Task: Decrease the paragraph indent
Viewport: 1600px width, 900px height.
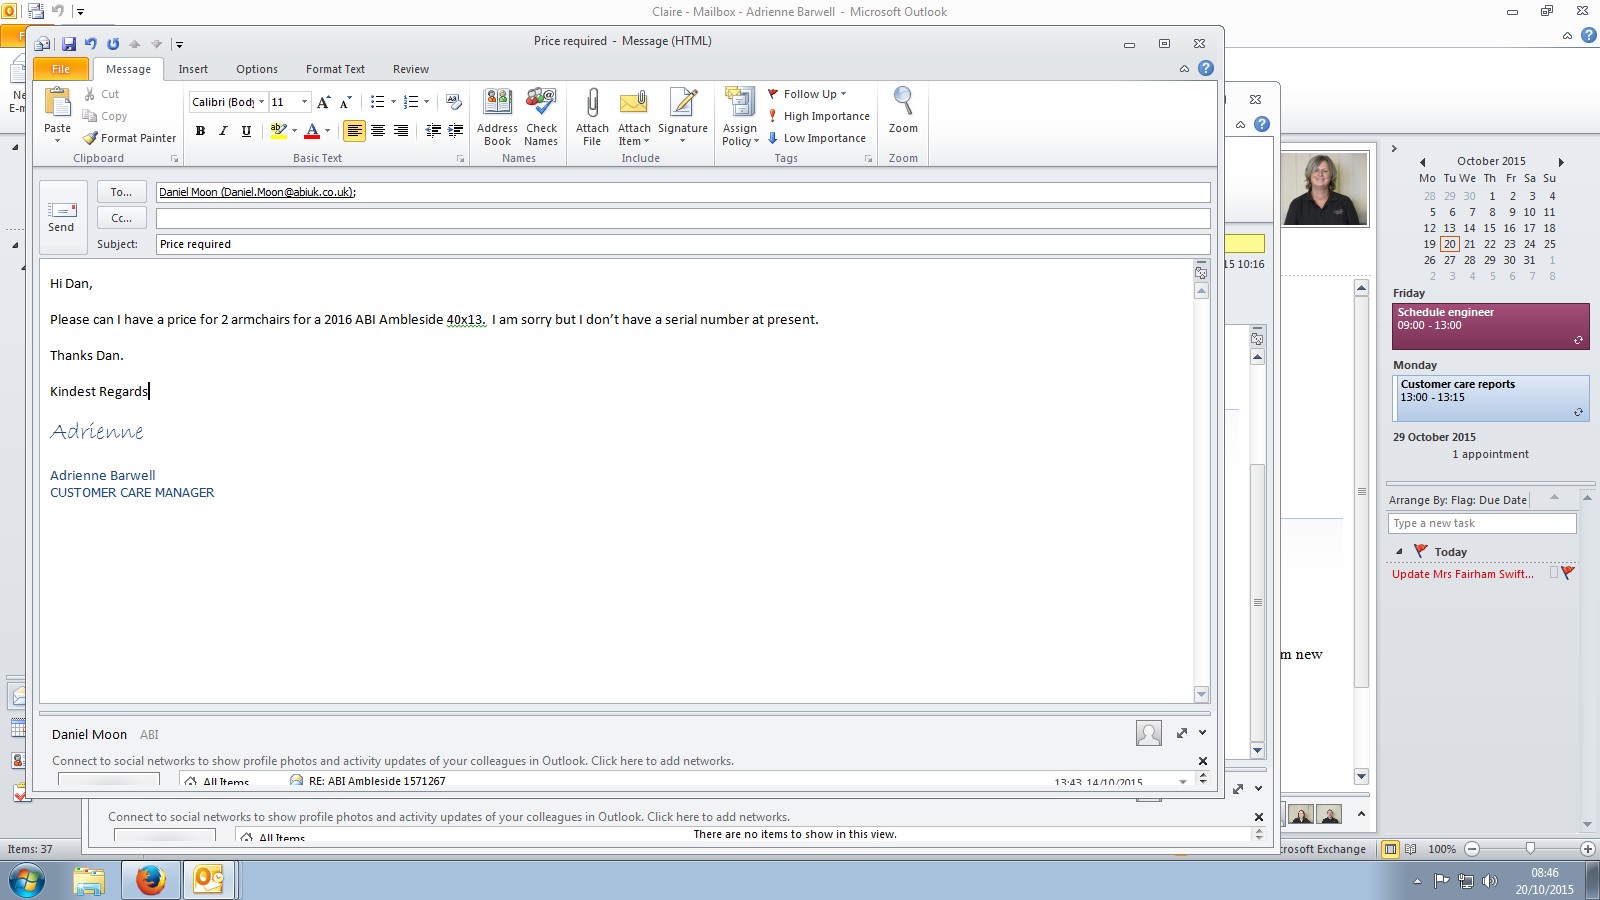Action: click(x=433, y=131)
